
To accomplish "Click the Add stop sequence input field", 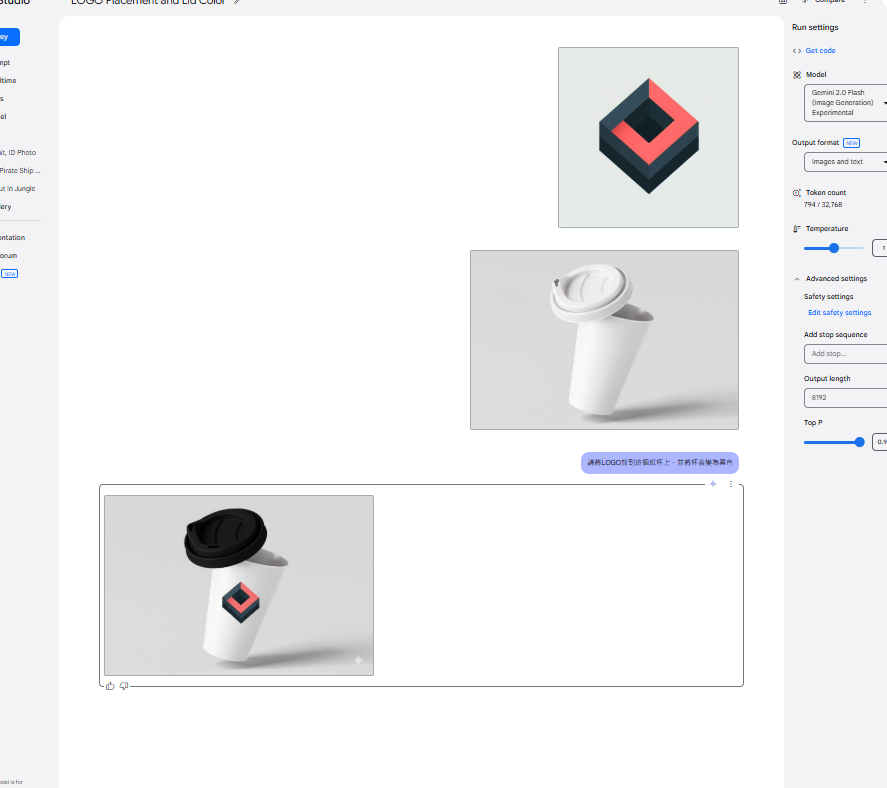I will (845, 354).
